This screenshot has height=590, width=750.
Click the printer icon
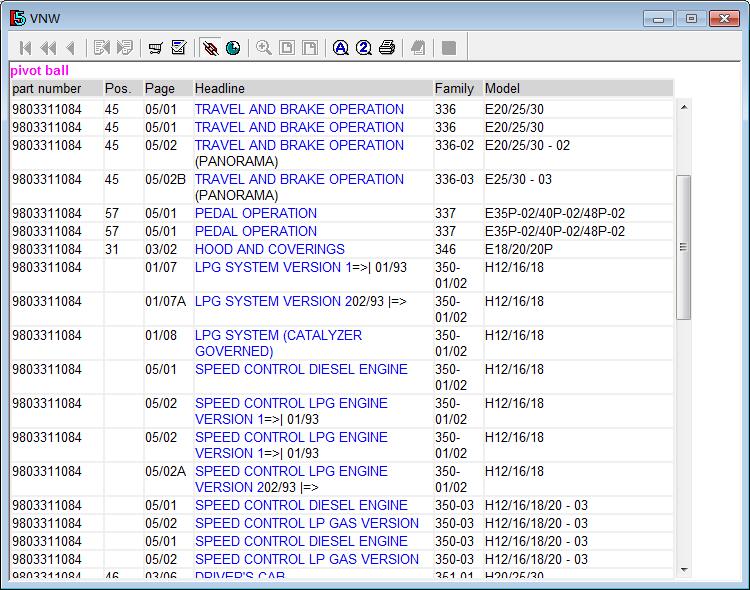387,48
